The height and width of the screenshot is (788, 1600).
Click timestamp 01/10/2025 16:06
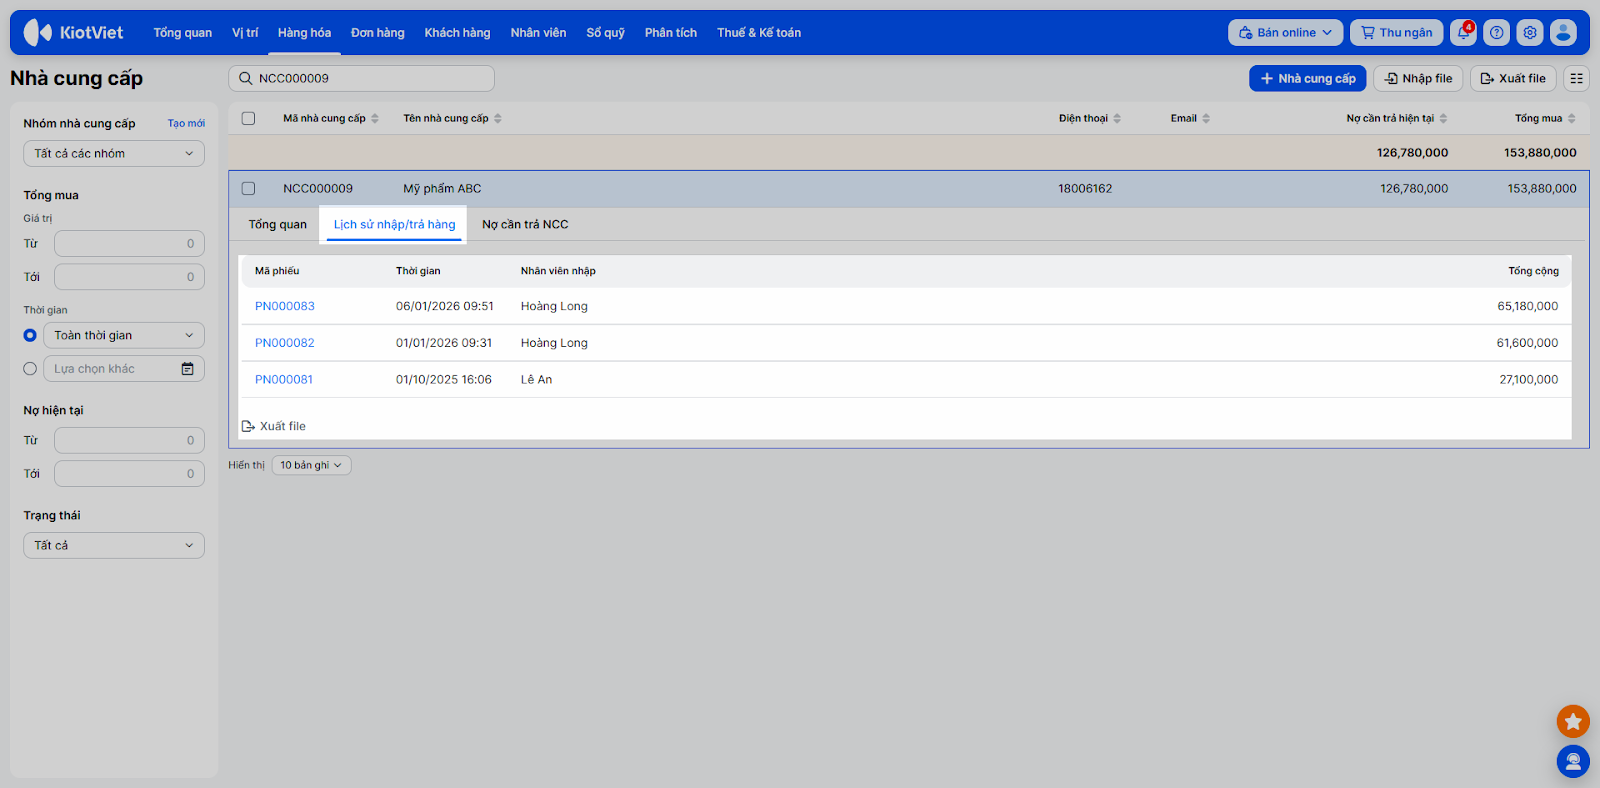tap(444, 380)
